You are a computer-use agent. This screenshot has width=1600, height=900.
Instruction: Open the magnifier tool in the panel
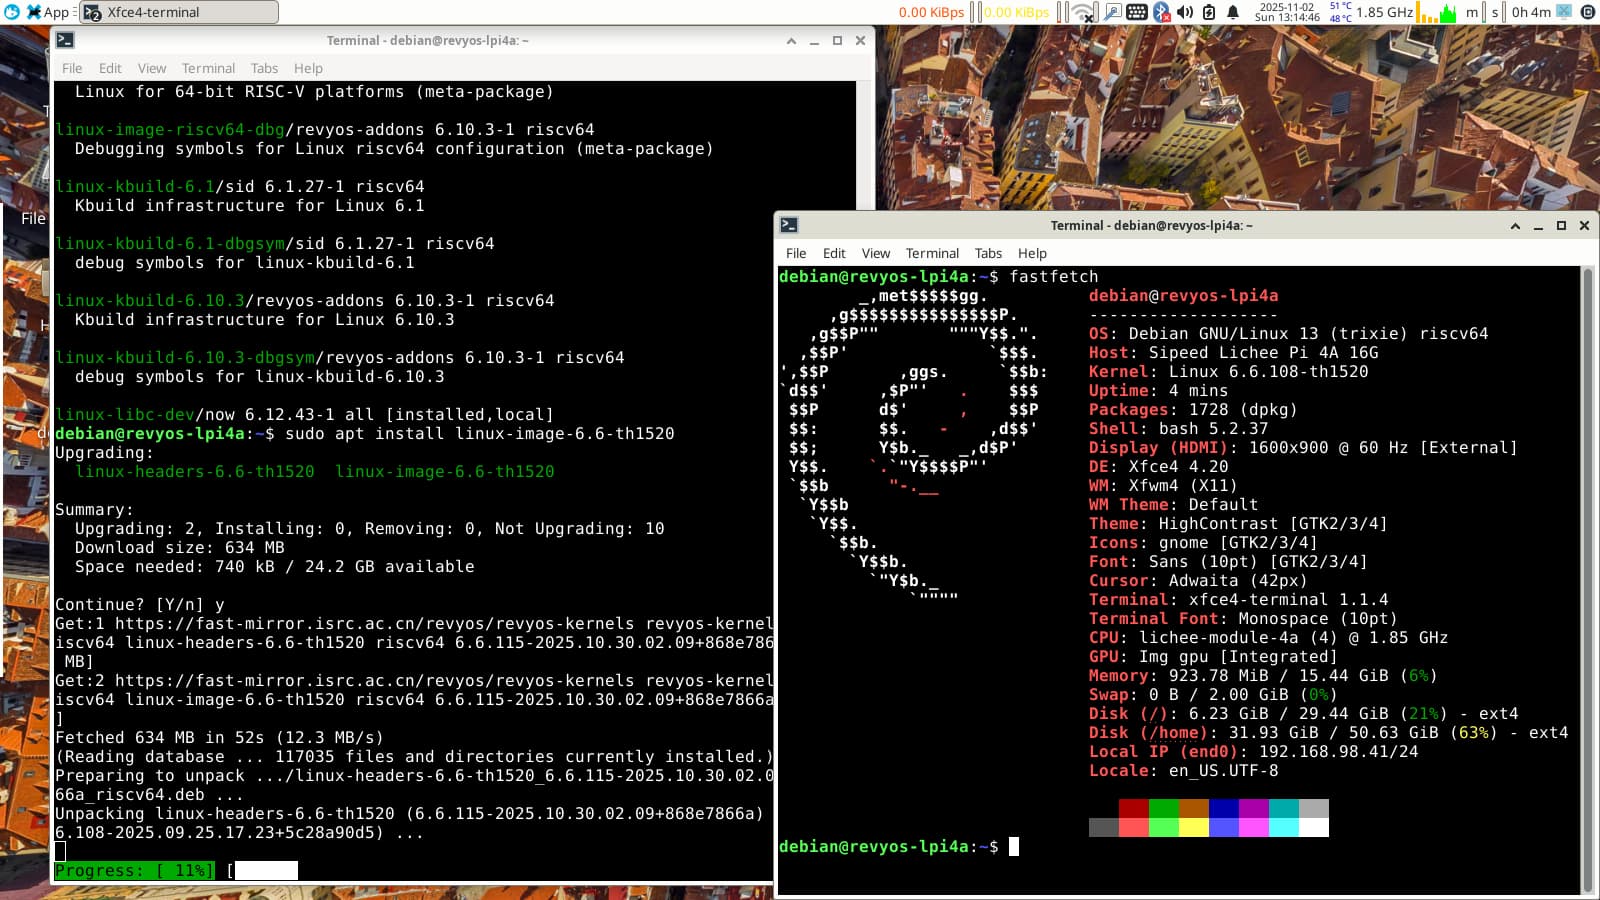1112,12
